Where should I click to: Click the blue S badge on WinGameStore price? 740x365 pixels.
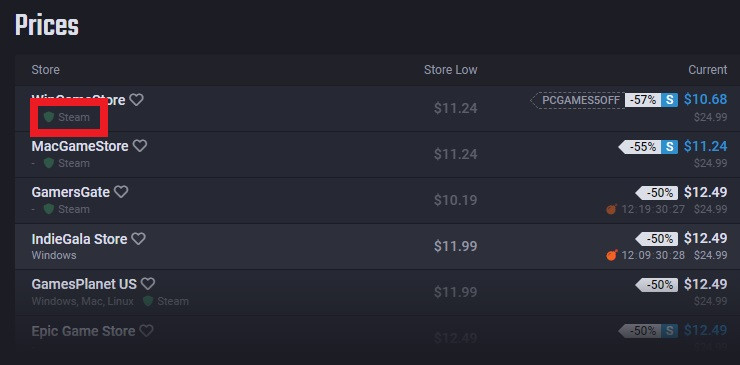pyautogui.click(x=669, y=100)
